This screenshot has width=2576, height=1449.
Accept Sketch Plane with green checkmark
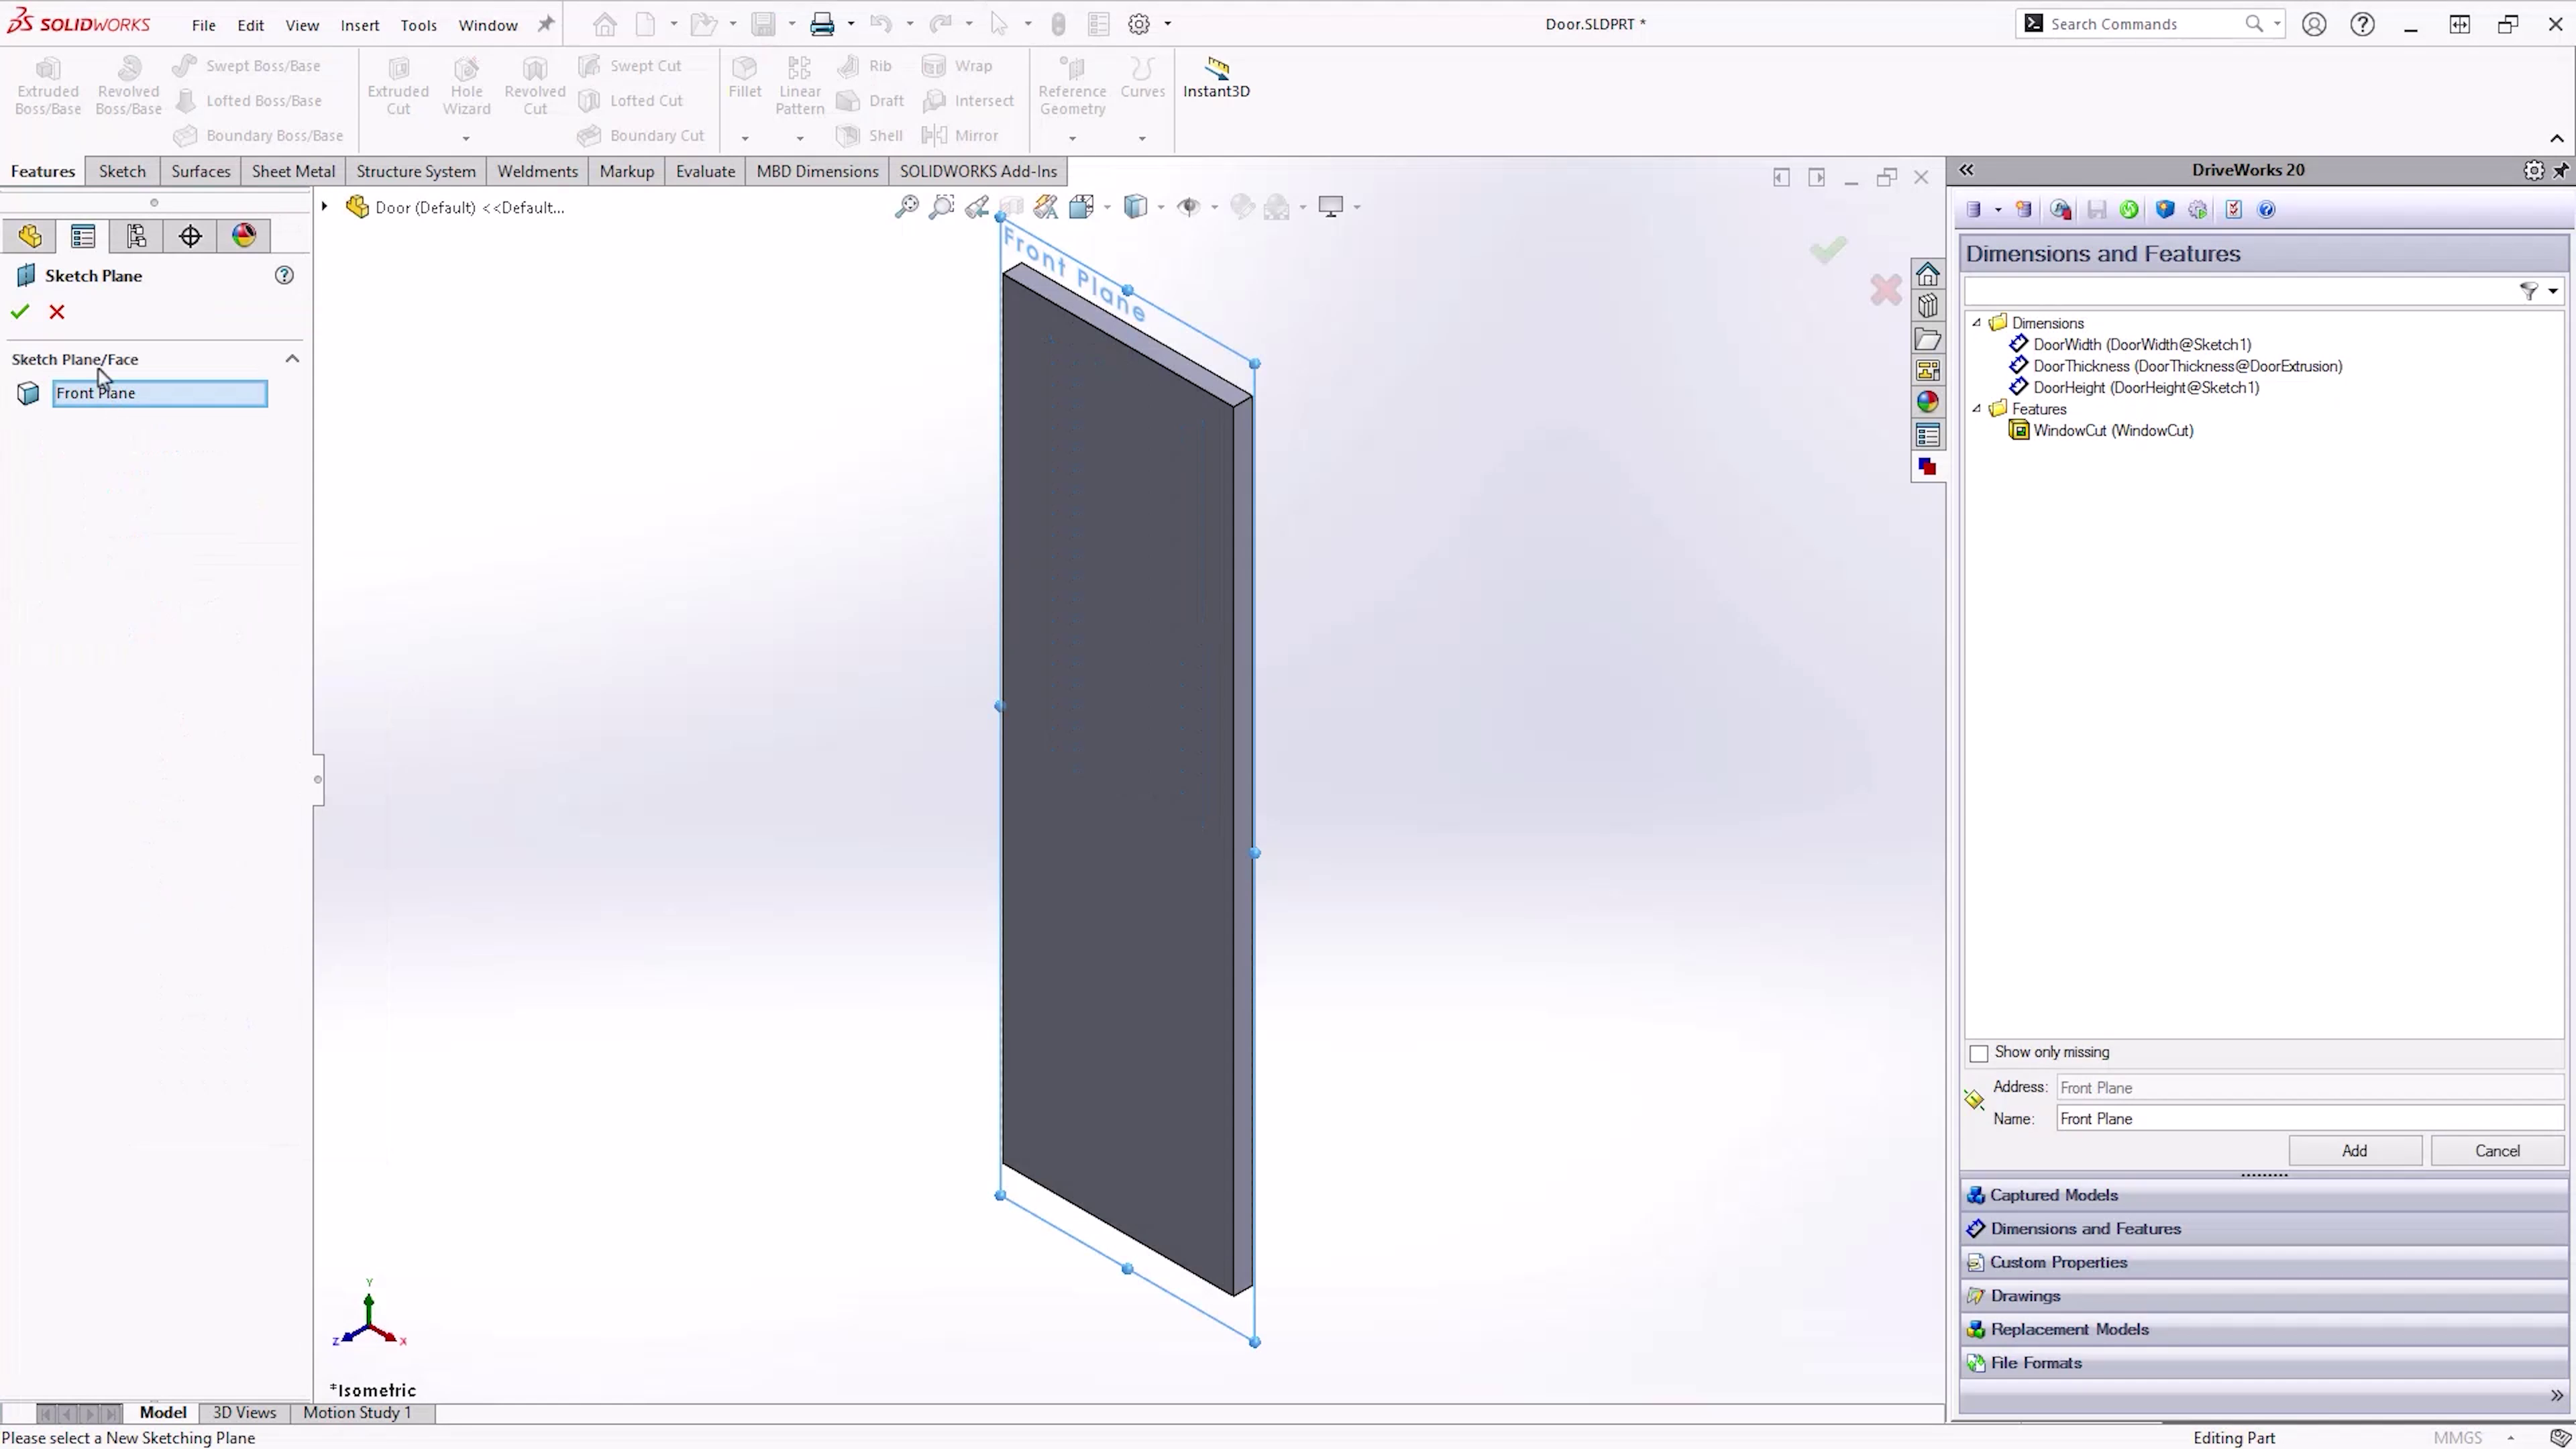tap(20, 312)
